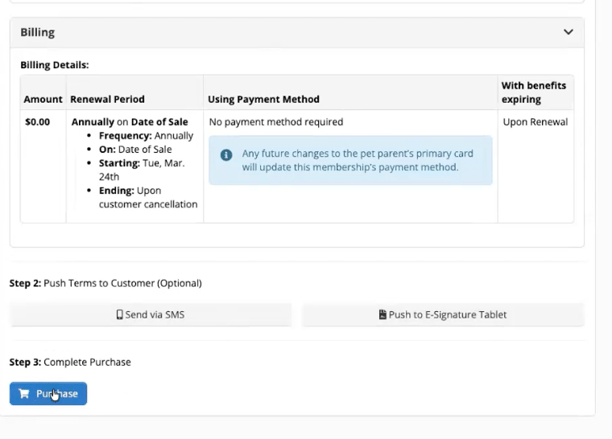Click the document icon on E-Signature button
Screen dimensions: 612x439
(382, 315)
